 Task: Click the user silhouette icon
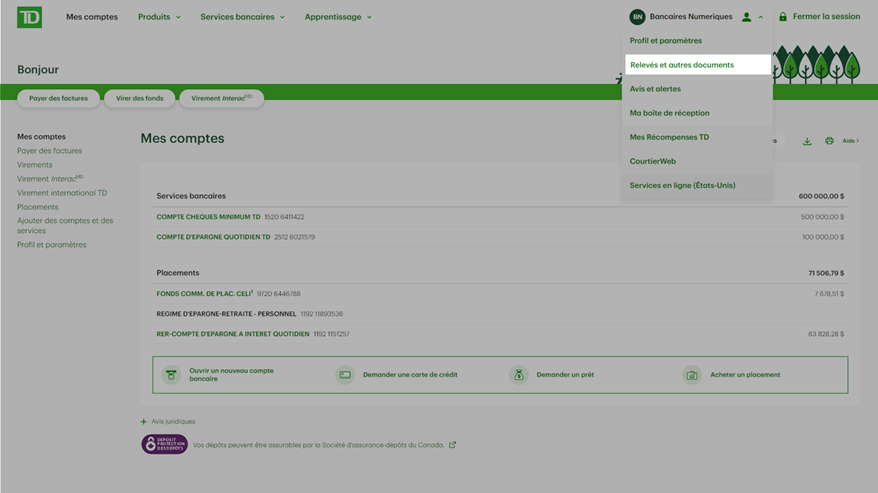tap(746, 17)
